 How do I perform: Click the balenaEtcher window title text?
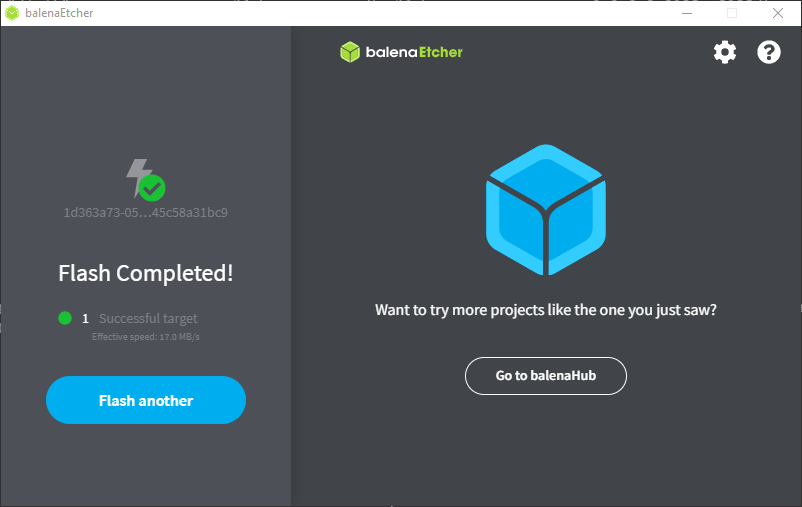(59, 13)
